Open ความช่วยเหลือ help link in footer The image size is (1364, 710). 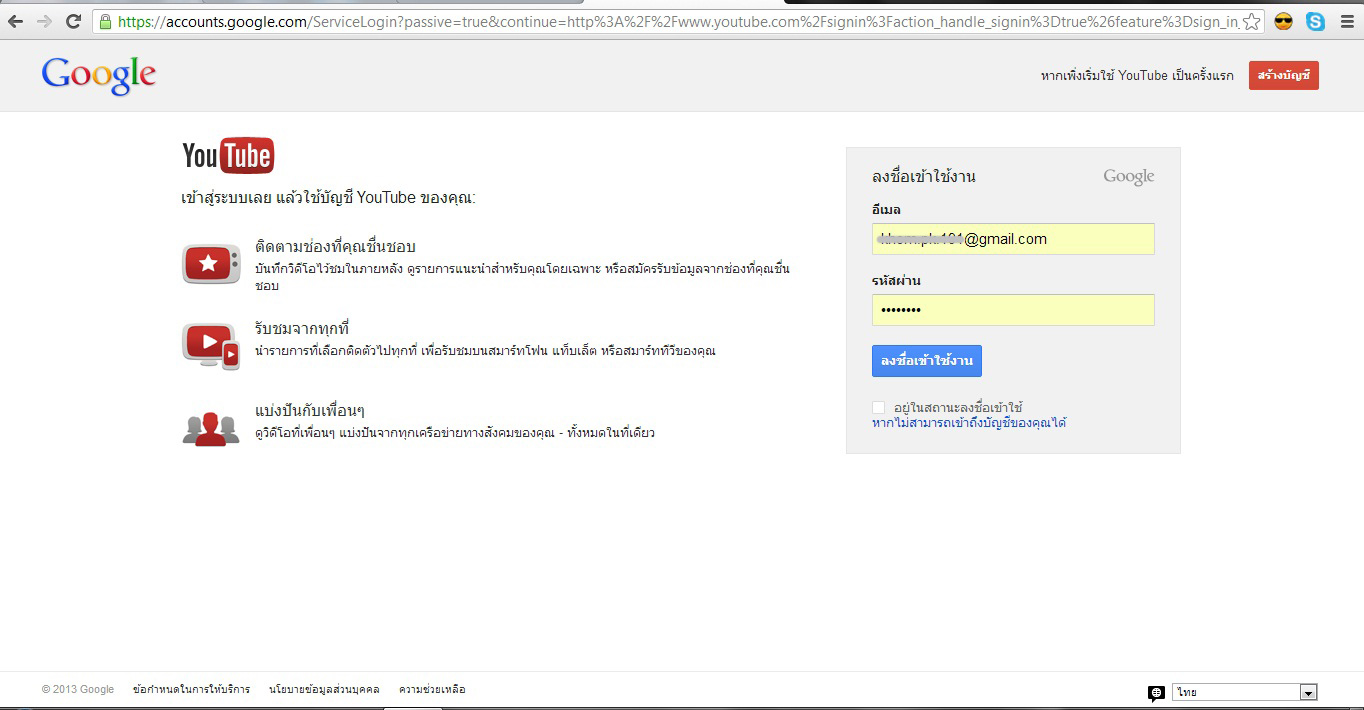click(432, 689)
